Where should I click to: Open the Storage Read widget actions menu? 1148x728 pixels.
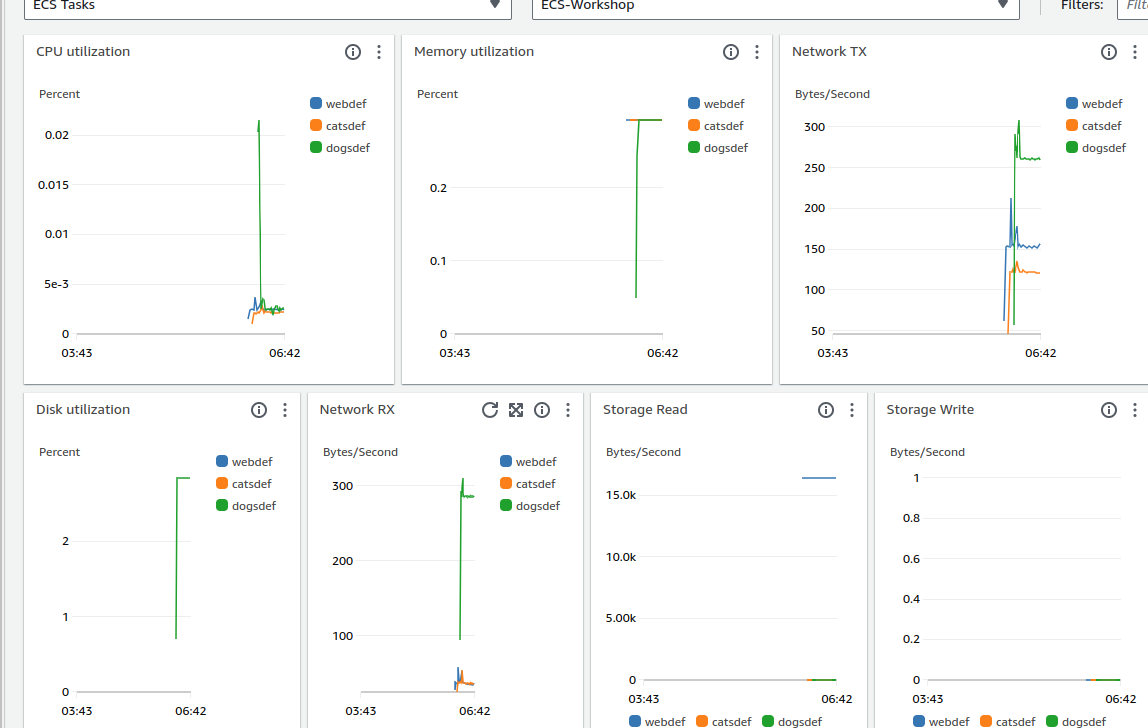click(852, 410)
